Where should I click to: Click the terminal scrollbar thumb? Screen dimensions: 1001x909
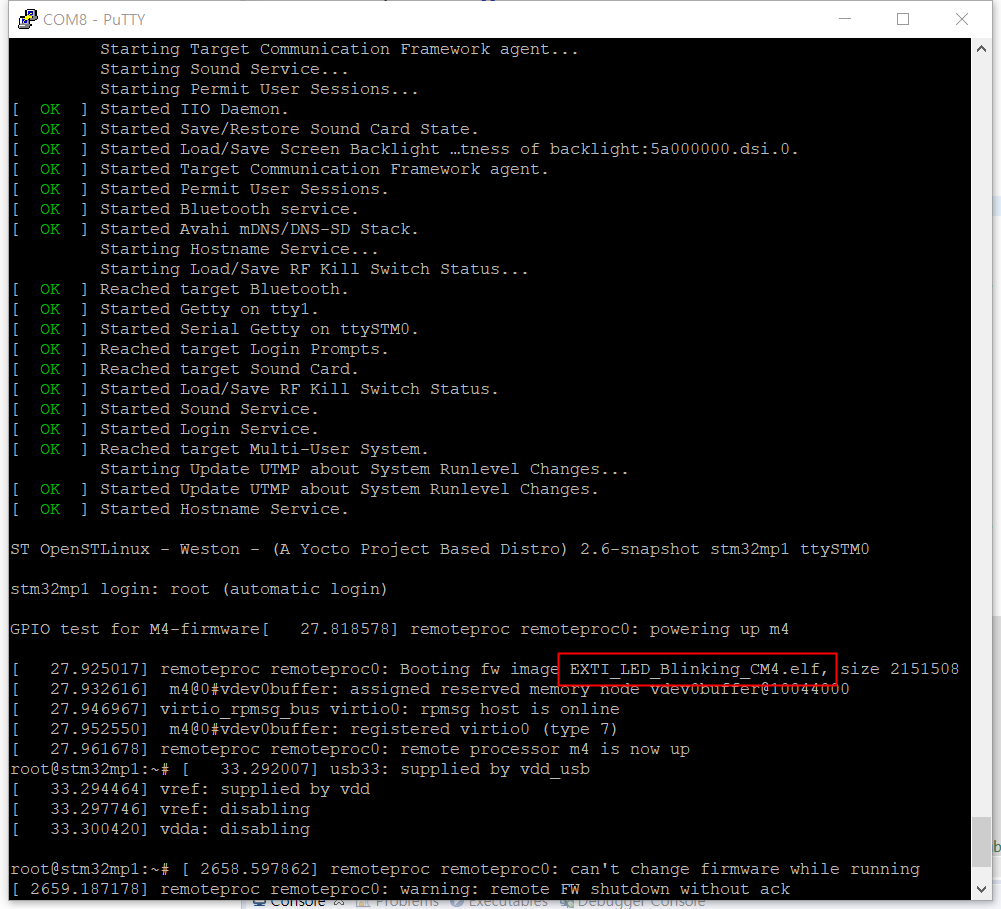[x=981, y=842]
